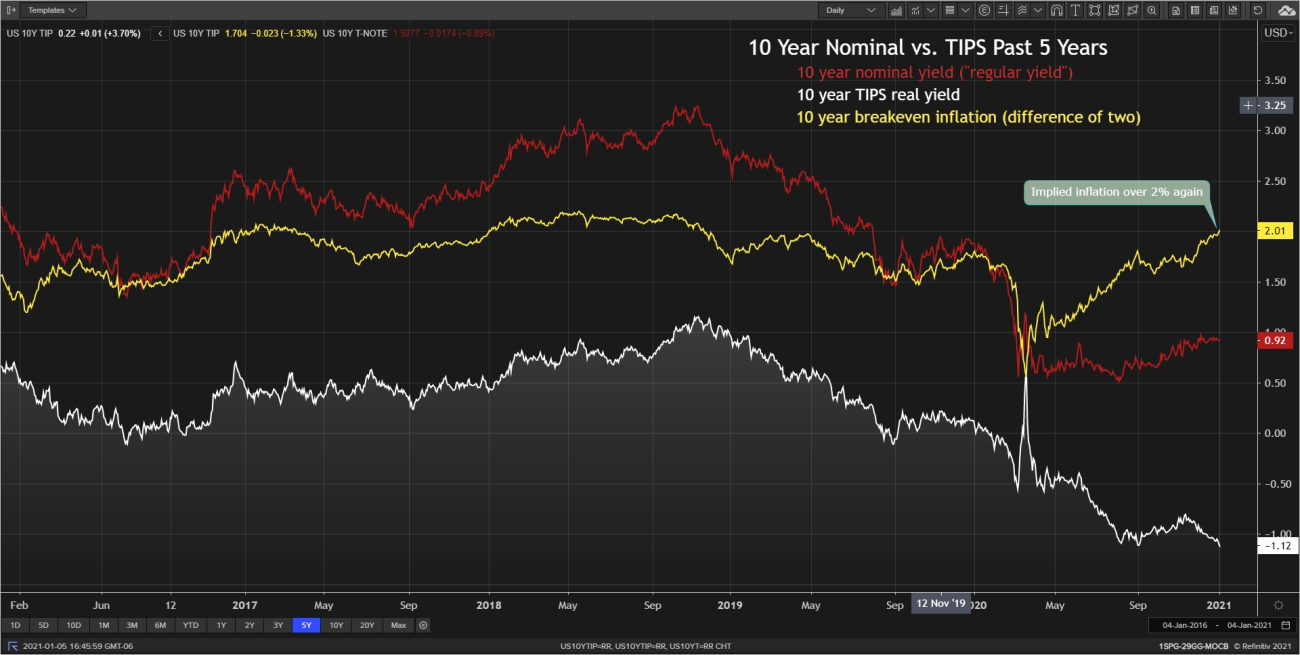Activate the zoom magnifier tool

[x=1152, y=10]
